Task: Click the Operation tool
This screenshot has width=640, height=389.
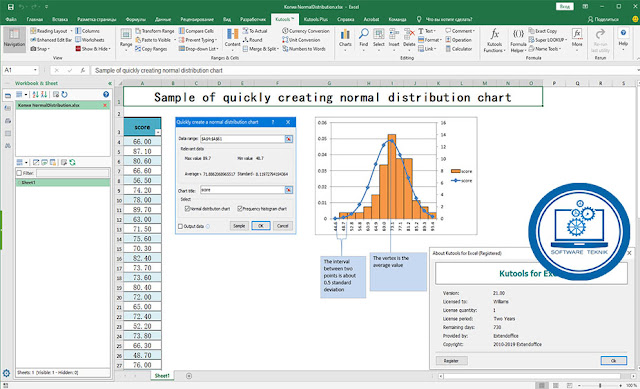Action: pos(458,40)
